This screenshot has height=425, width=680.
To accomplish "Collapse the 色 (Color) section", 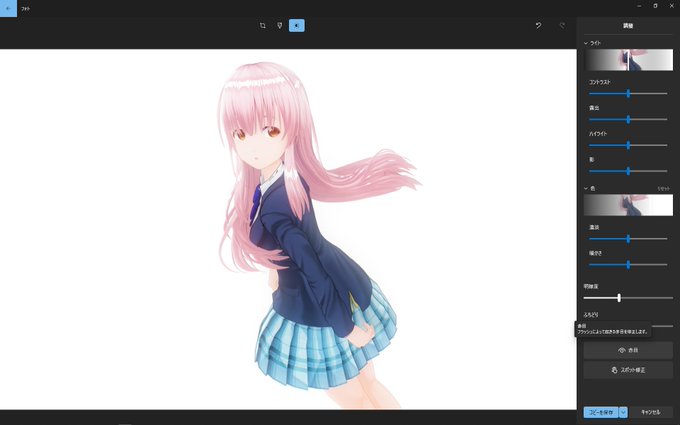I will click(586, 188).
